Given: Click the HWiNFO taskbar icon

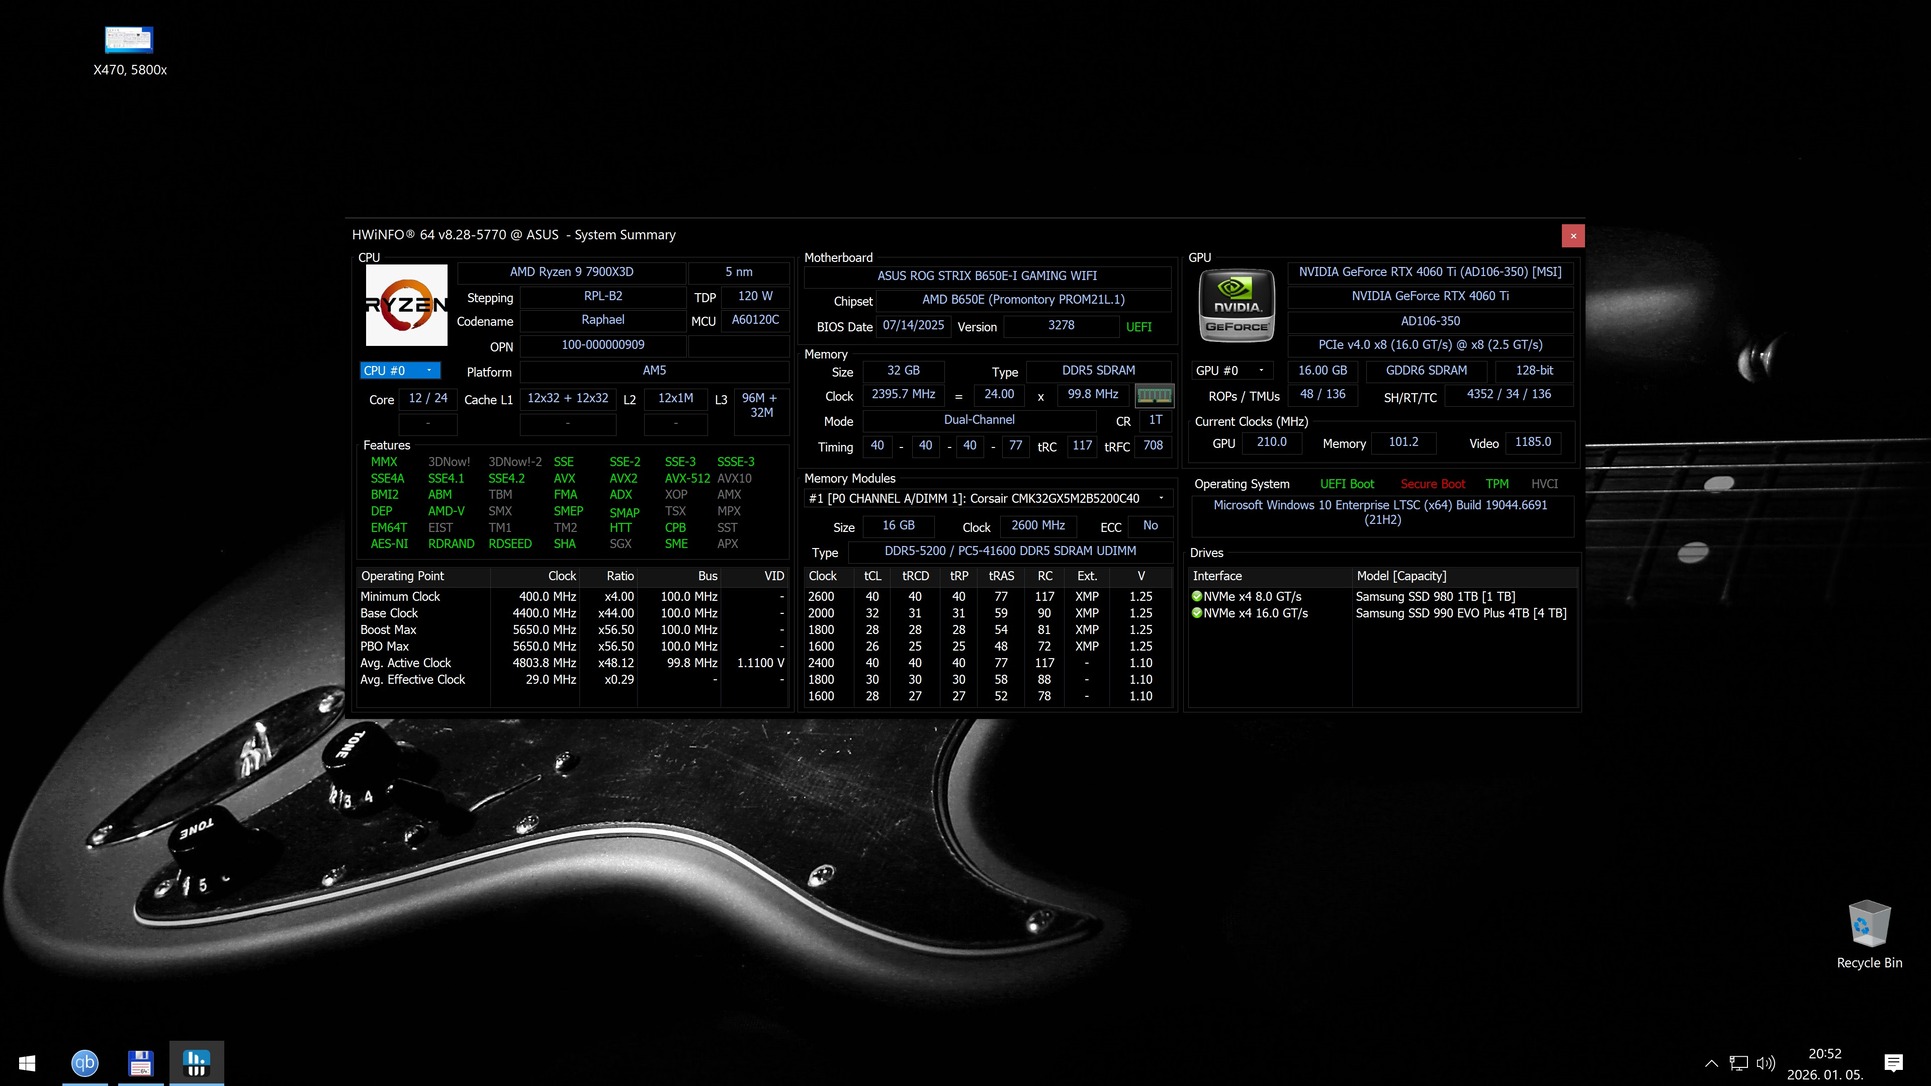Looking at the screenshot, I should pos(196,1063).
